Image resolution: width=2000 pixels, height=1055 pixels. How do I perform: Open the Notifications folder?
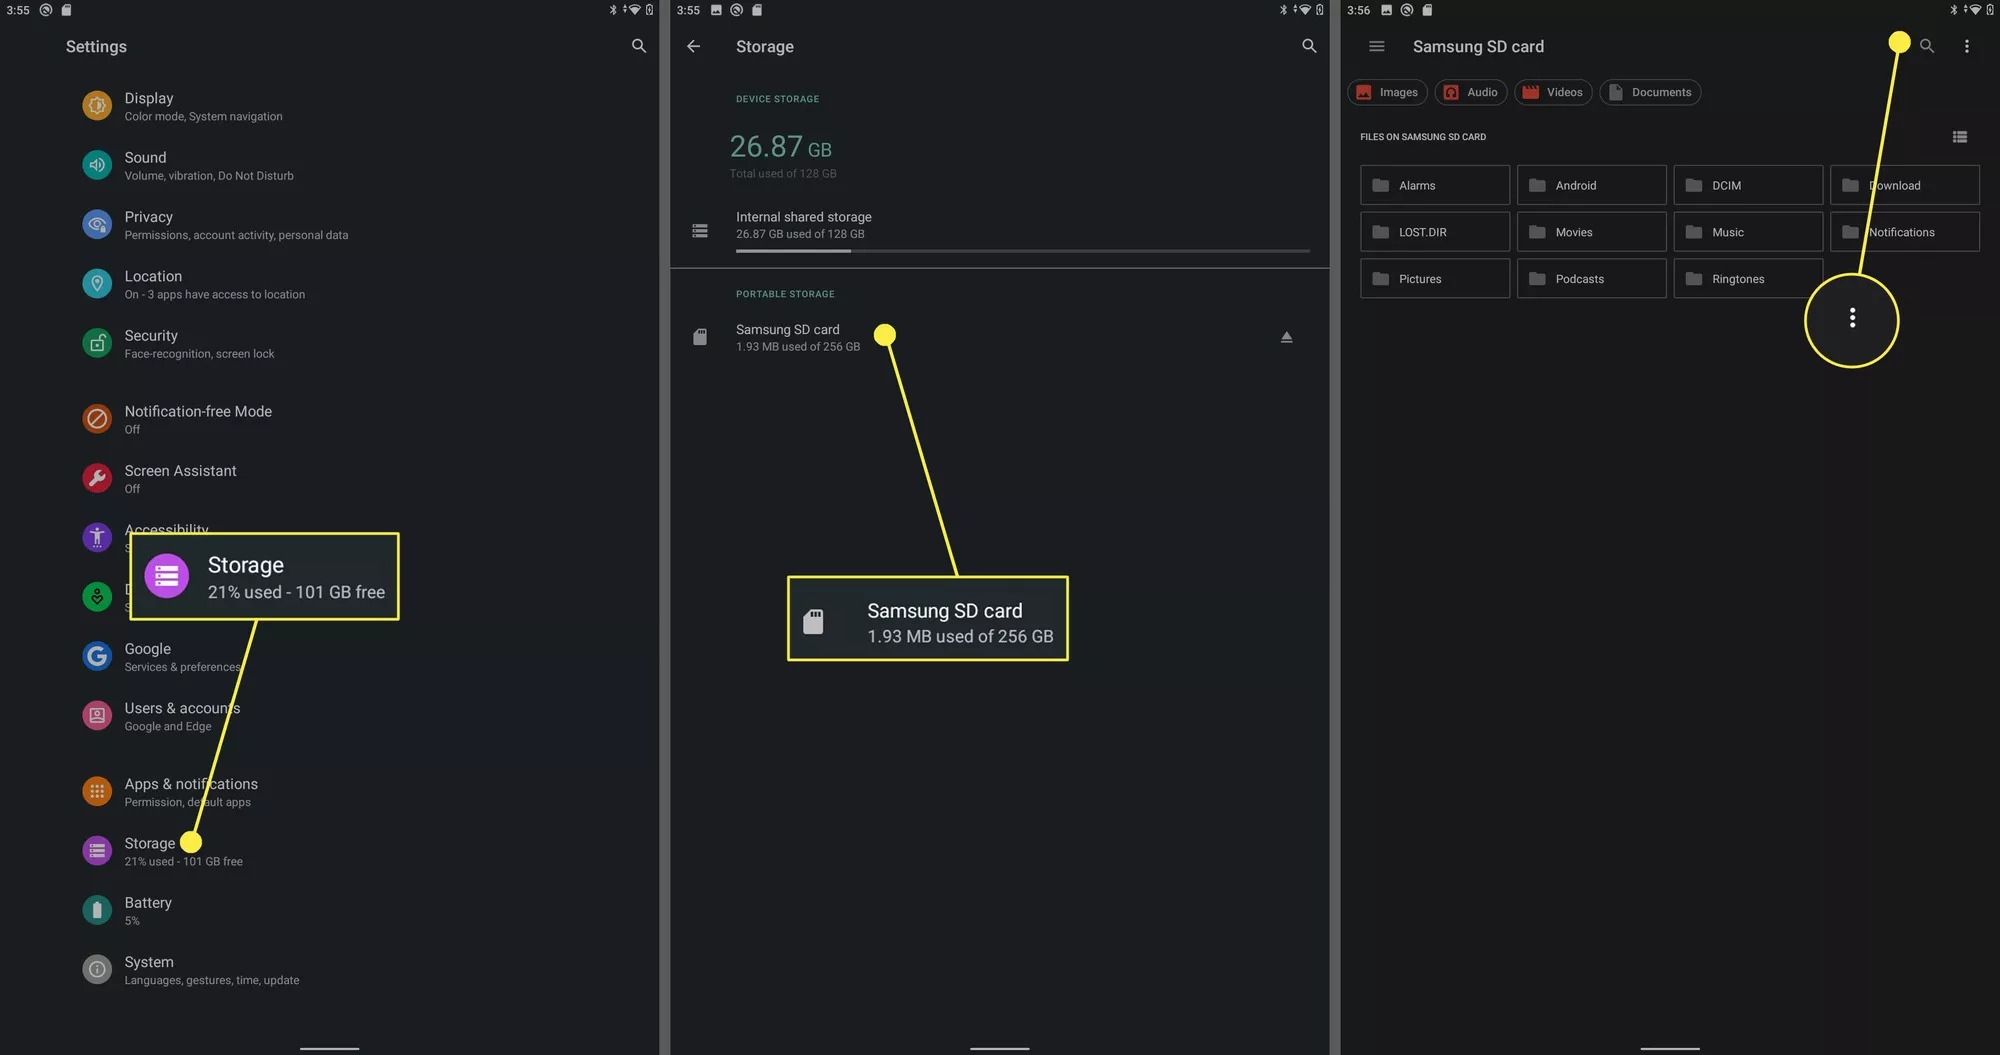[1905, 232]
